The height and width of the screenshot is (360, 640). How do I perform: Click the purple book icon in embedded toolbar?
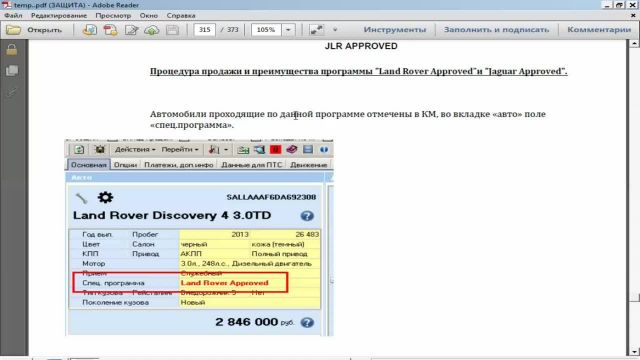click(x=291, y=150)
